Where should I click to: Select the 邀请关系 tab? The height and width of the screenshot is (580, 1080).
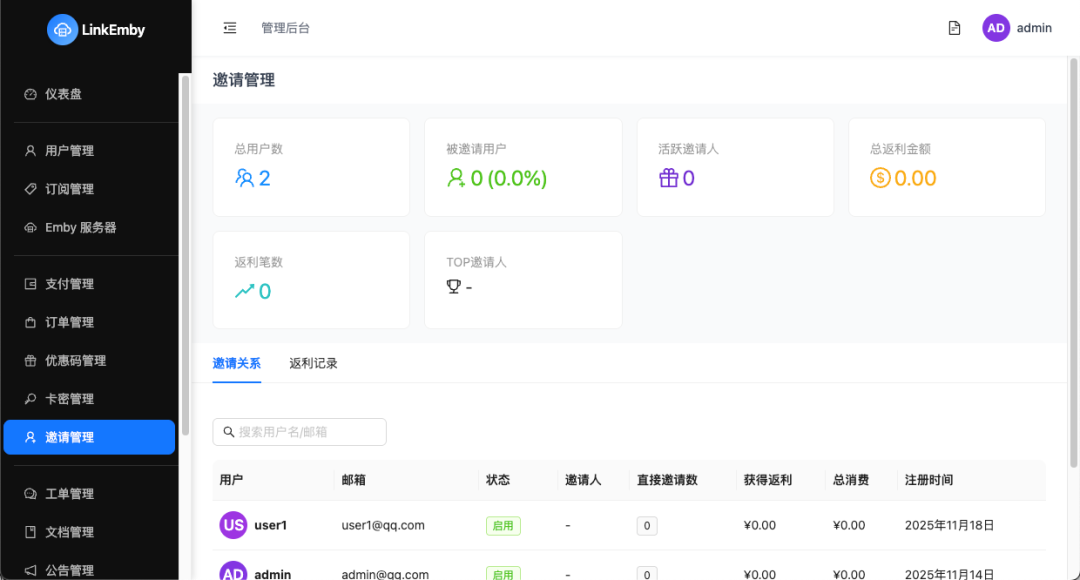tap(237, 364)
